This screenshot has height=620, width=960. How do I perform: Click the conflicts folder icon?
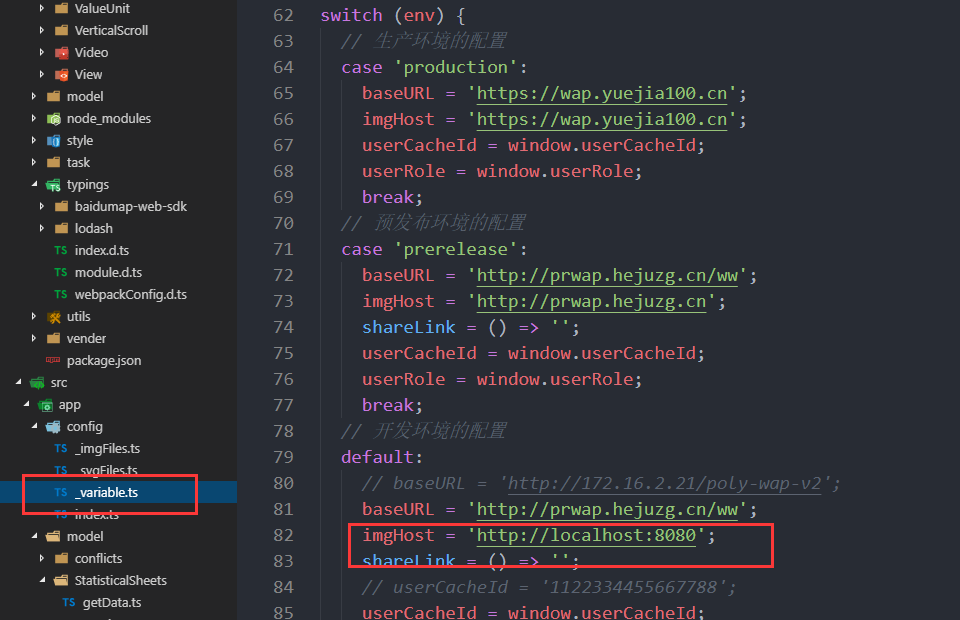pyautogui.click(x=61, y=558)
